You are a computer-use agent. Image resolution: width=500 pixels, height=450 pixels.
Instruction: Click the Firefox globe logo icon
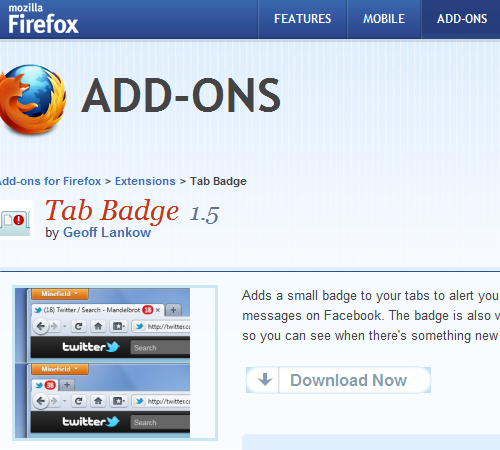32,99
